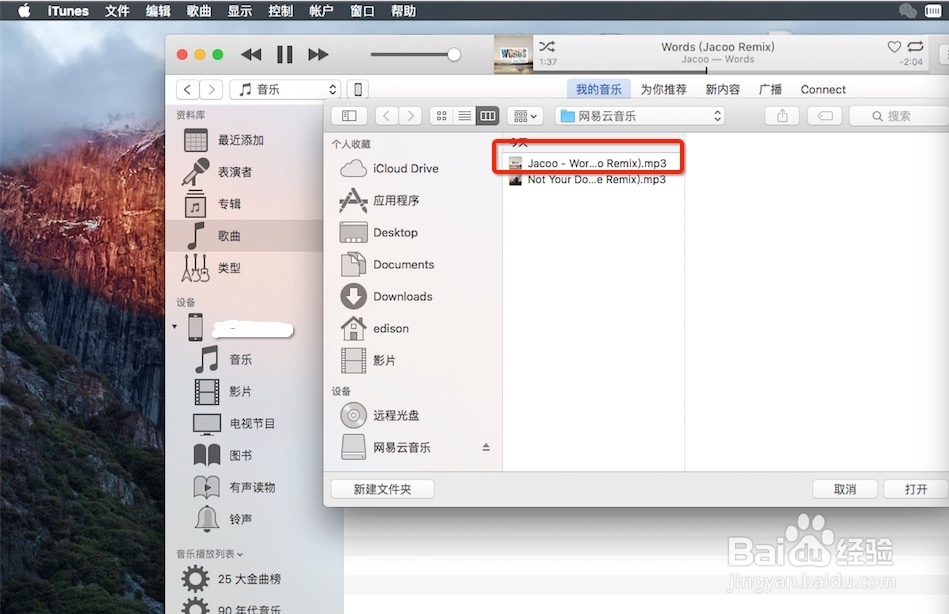Switch to Connect tab
Viewport: 949px width, 614px height.
pyautogui.click(x=823, y=90)
